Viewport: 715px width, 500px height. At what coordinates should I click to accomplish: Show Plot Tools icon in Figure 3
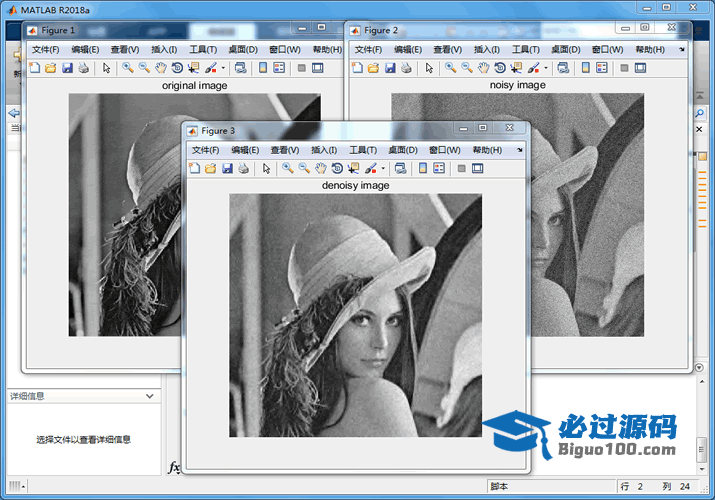tap(477, 168)
